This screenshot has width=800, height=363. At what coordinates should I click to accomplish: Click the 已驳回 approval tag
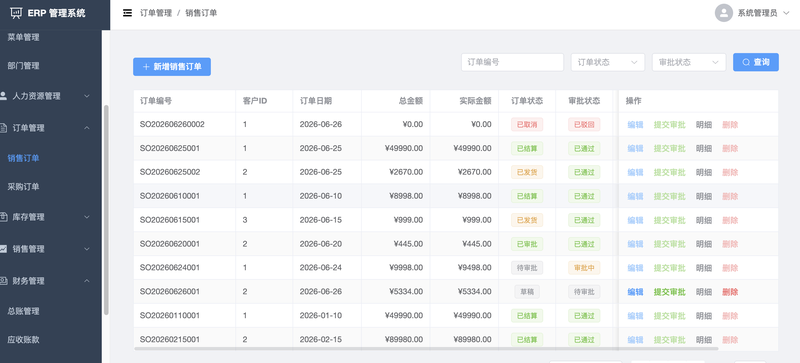tap(584, 124)
